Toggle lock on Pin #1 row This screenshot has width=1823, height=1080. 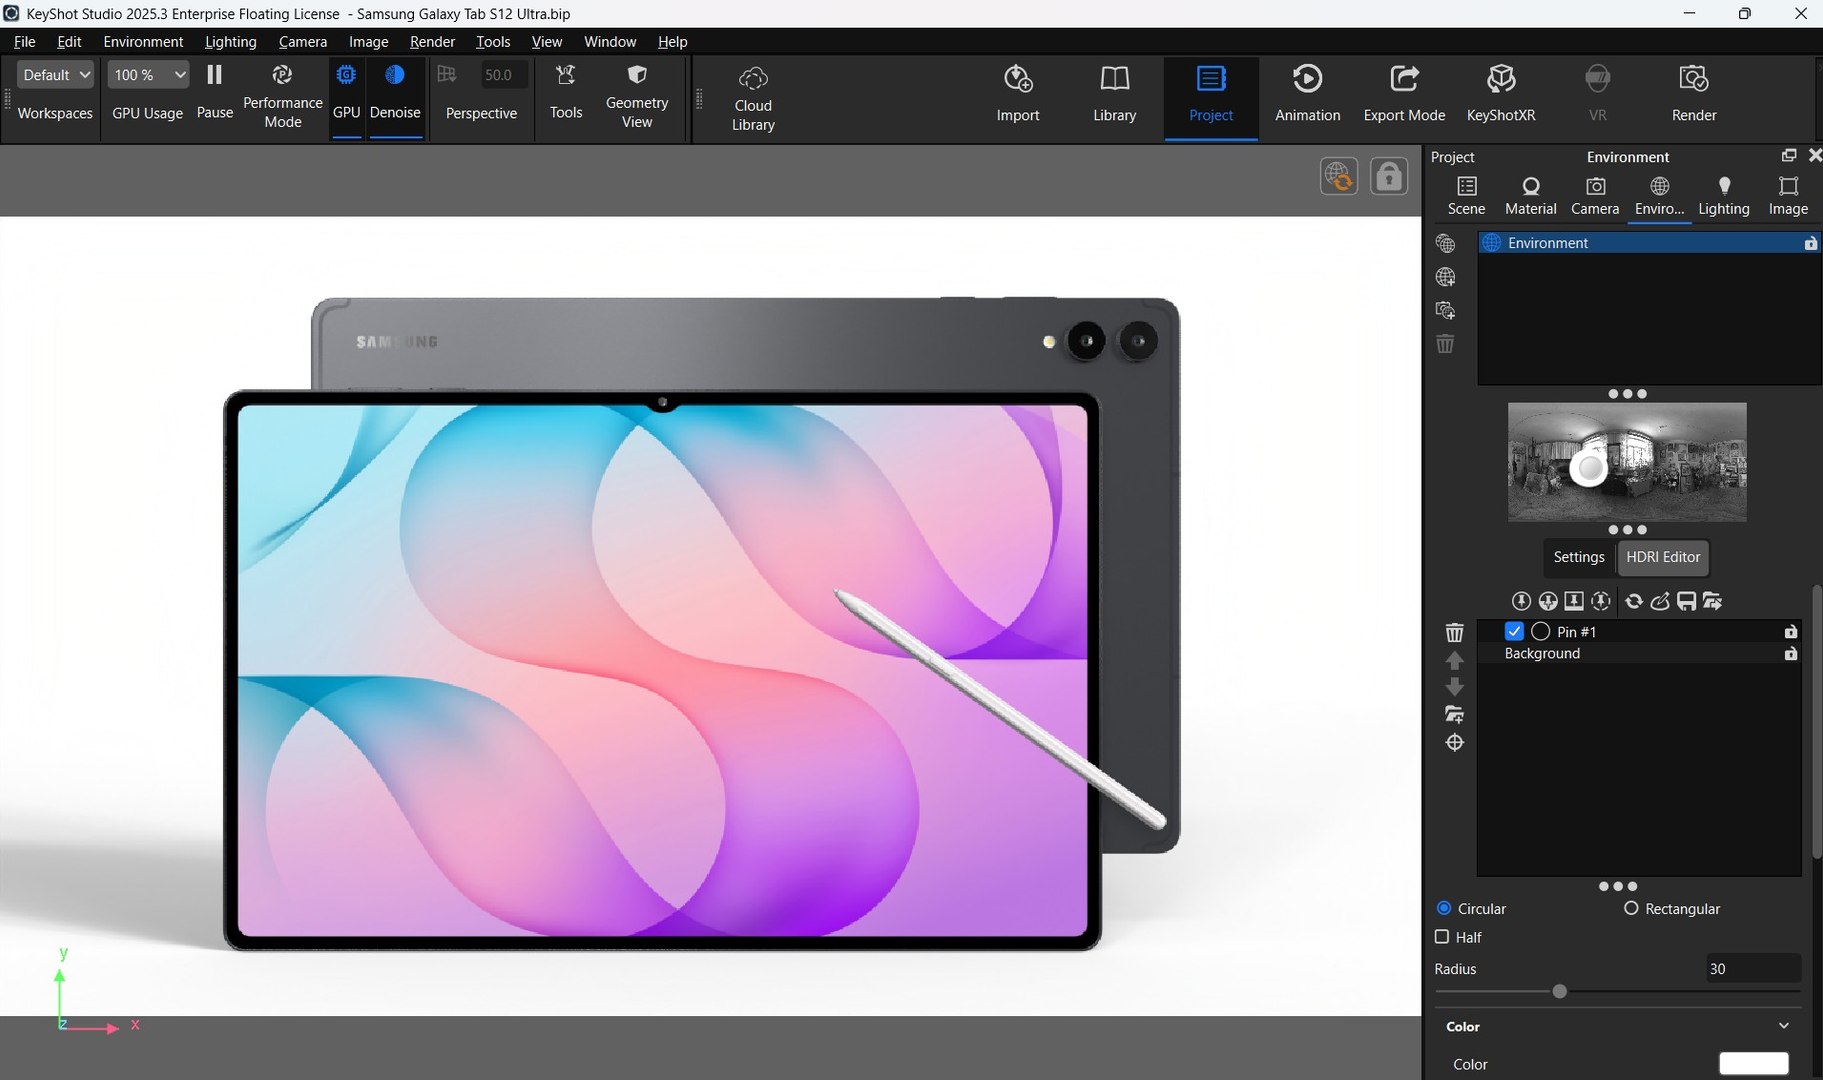coord(1790,632)
